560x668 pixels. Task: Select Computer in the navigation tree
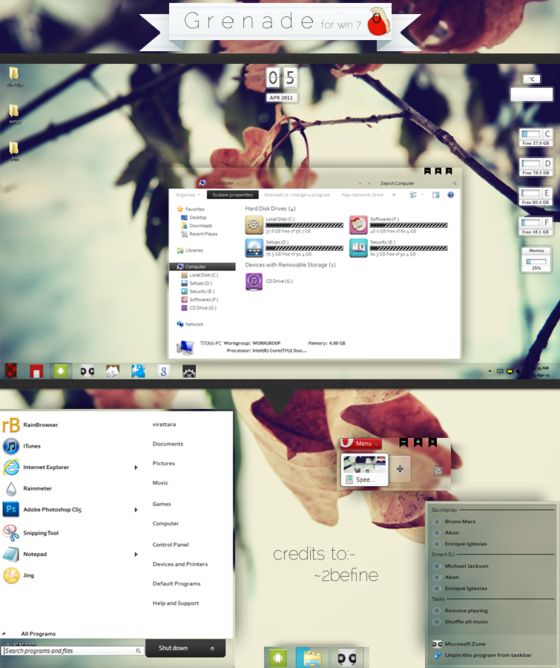pyautogui.click(x=202, y=267)
